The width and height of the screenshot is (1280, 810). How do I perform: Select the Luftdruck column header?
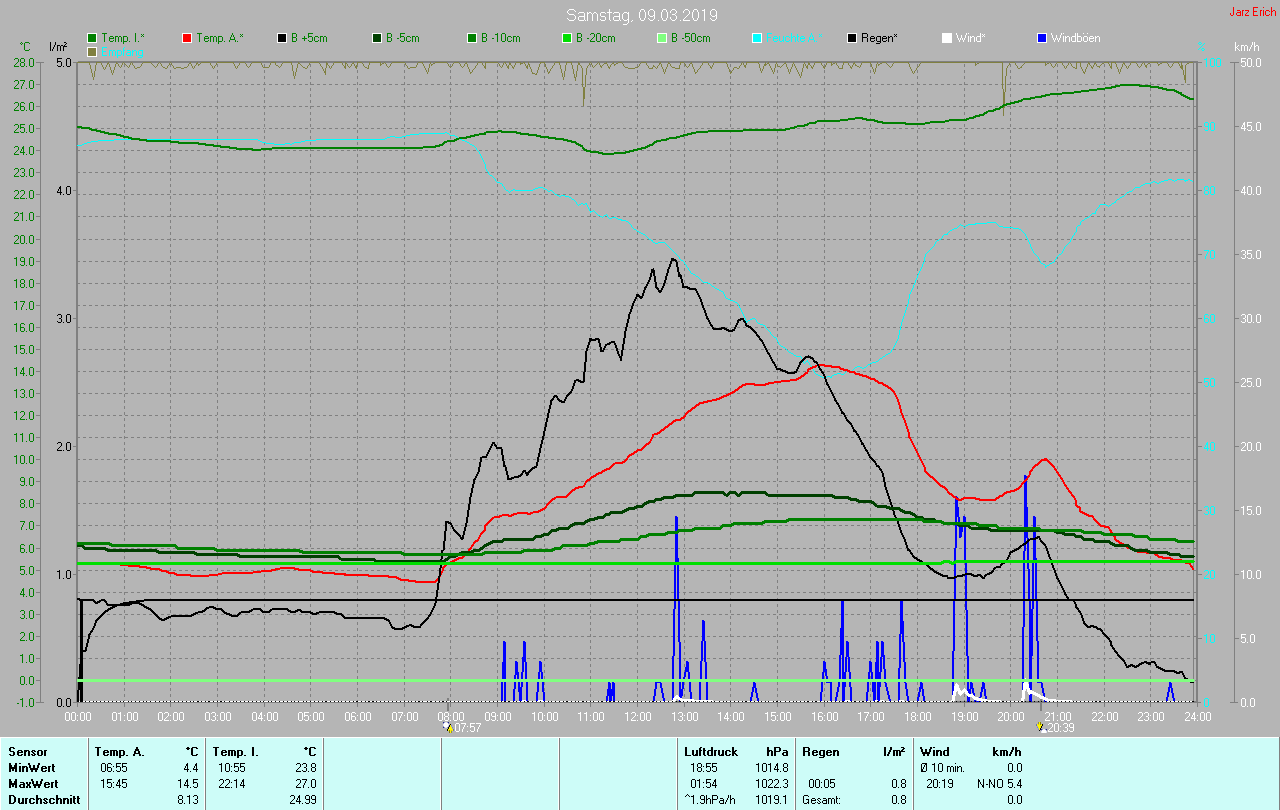(x=709, y=751)
